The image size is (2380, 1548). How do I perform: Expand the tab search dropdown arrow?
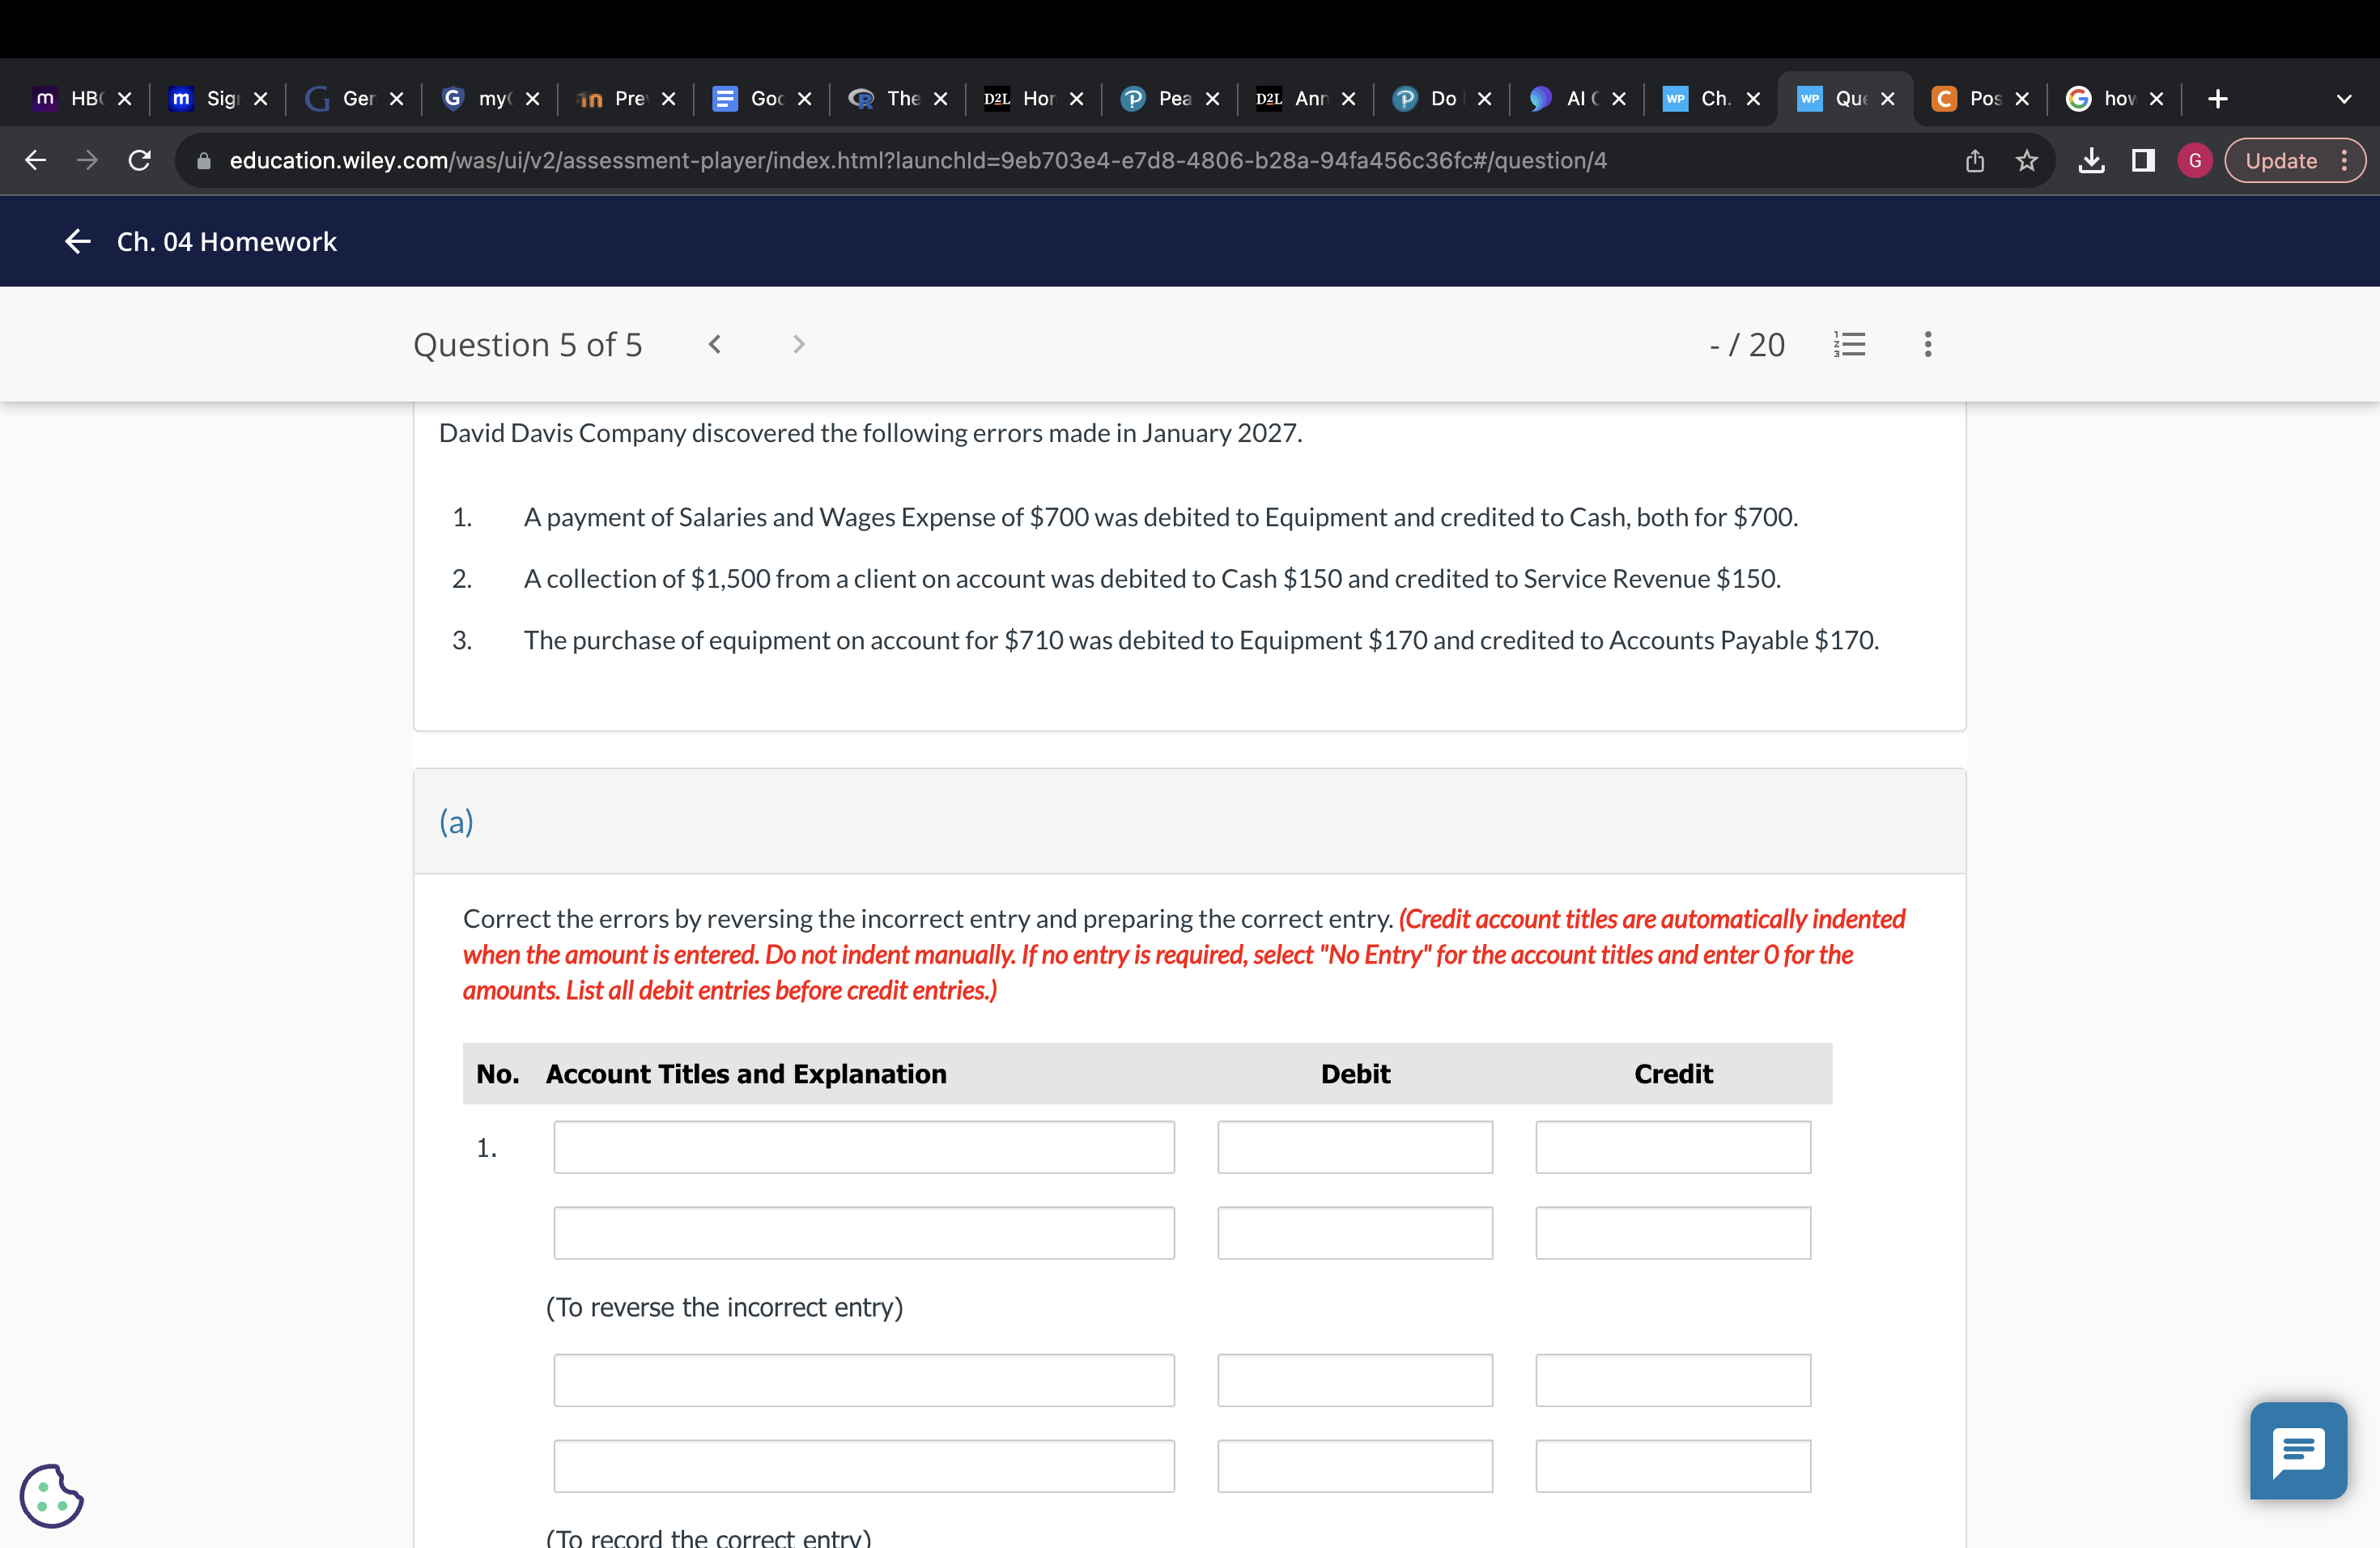pyautogui.click(x=2343, y=99)
